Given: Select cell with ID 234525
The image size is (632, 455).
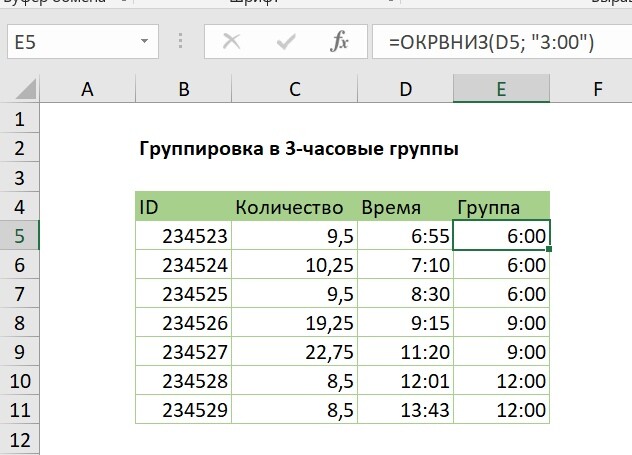Looking at the screenshot, I should pos(183,293).
